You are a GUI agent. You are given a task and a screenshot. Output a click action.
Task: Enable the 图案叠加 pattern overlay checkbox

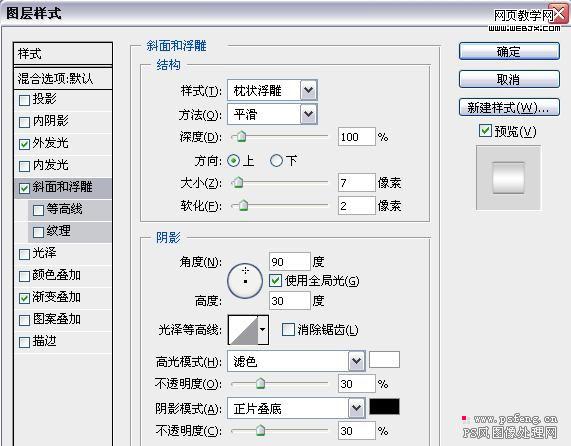point(24,320)
